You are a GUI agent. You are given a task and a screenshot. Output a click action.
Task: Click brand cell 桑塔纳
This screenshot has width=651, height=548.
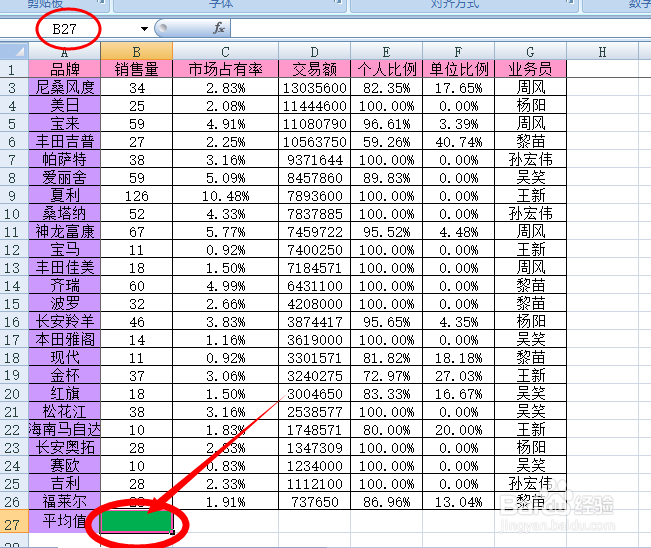64,213
